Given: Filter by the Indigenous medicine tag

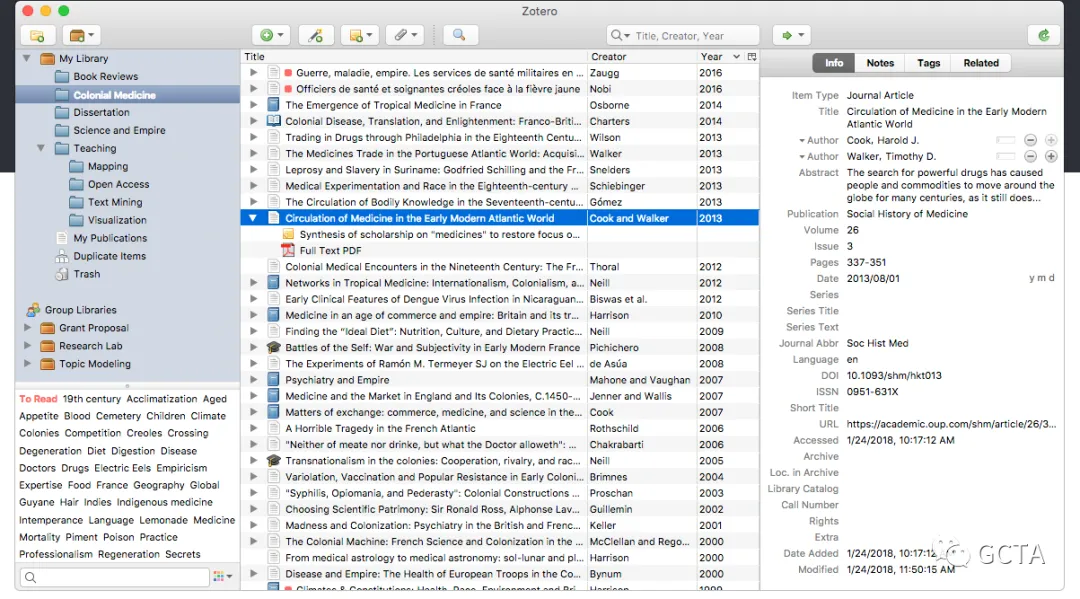Looking at the screenshot, I should (165, 503).
